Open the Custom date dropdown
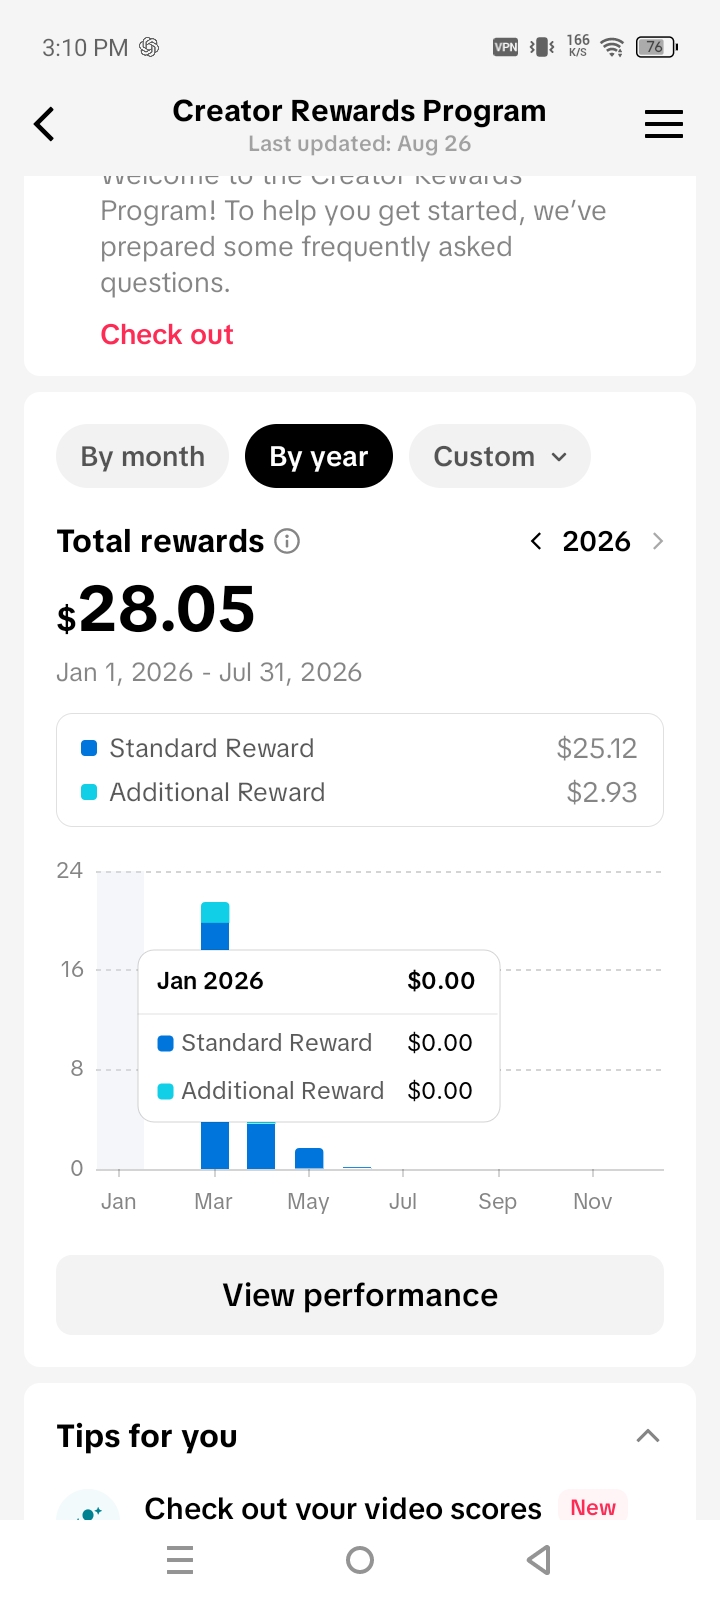Screen dimensions: 720x1600 click(500, 456)
